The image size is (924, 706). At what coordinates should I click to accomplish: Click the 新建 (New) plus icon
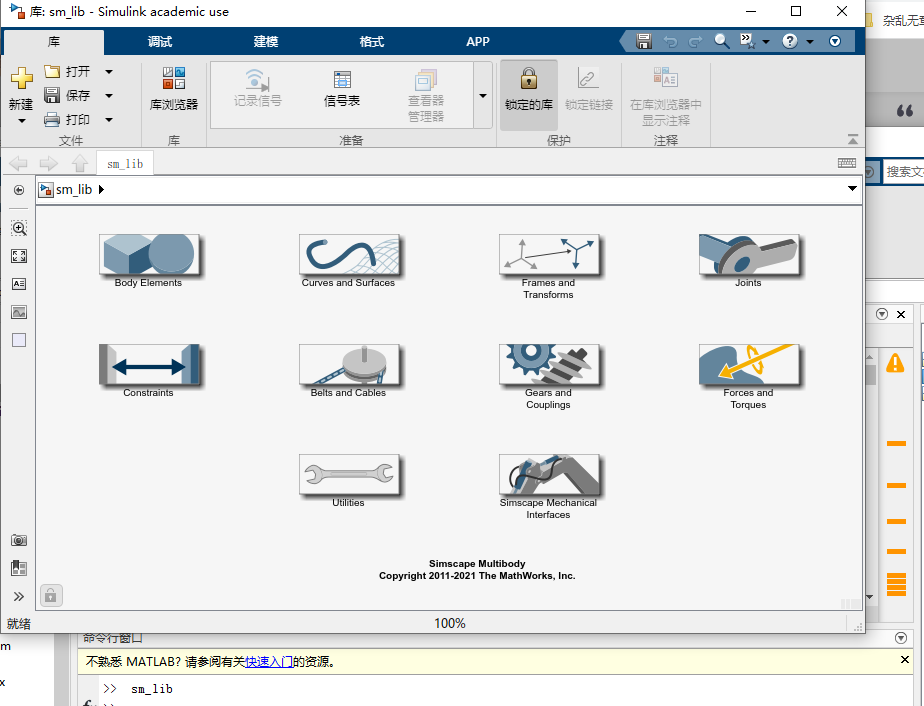(21, 78)
